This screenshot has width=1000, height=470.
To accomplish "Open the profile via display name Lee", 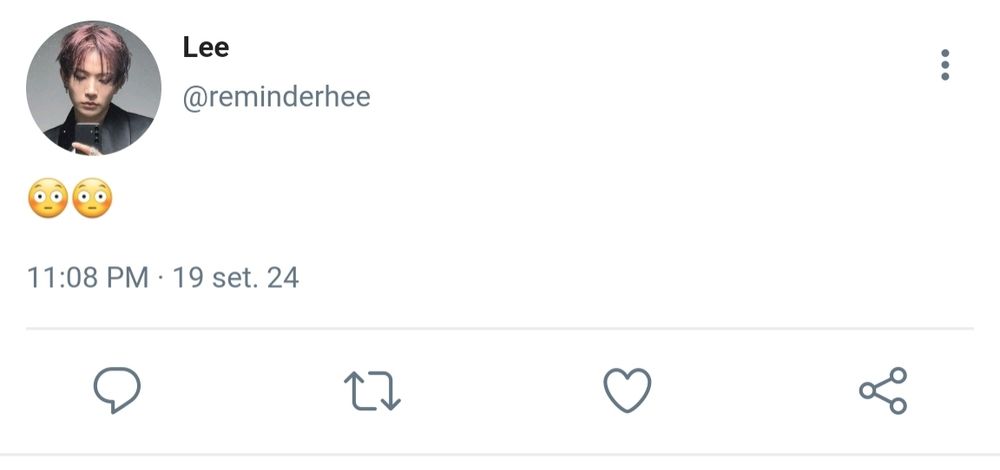I will pyautogui.click(x=206, y=47).
